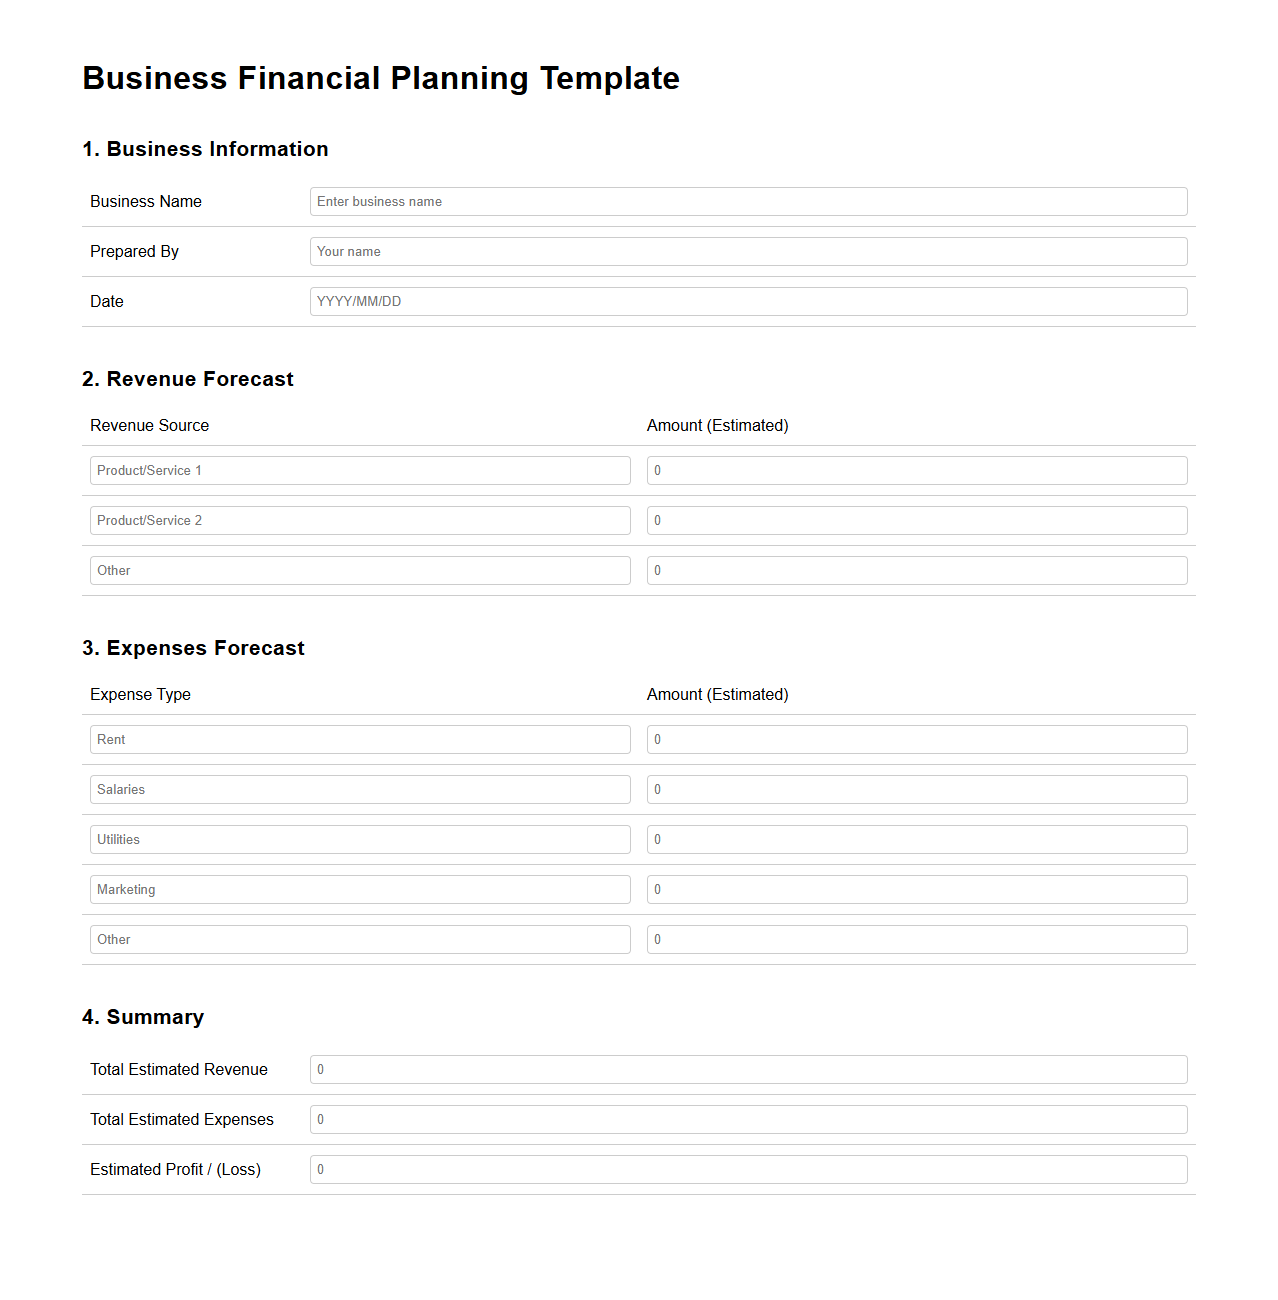Click the amount field beside Product/Service 2
1278x1300 pixels.
point(916,520)
